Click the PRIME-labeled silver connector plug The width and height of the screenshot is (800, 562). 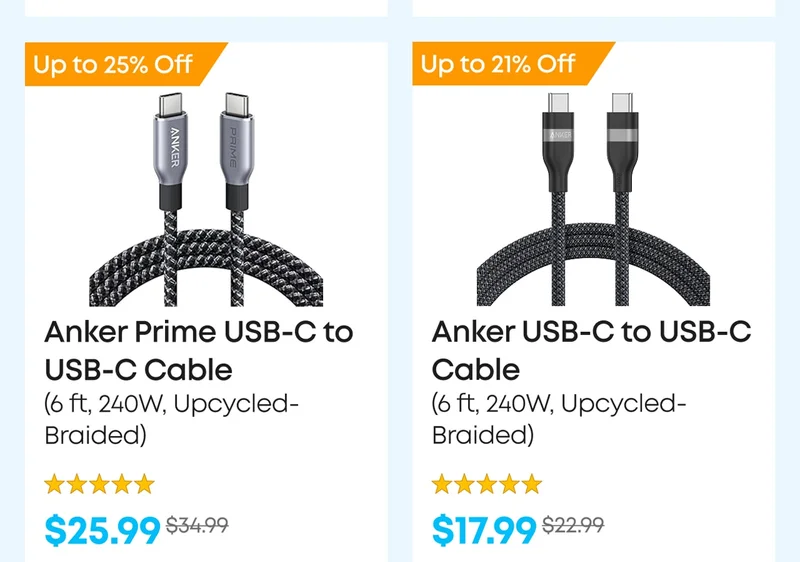coord(239,139)
